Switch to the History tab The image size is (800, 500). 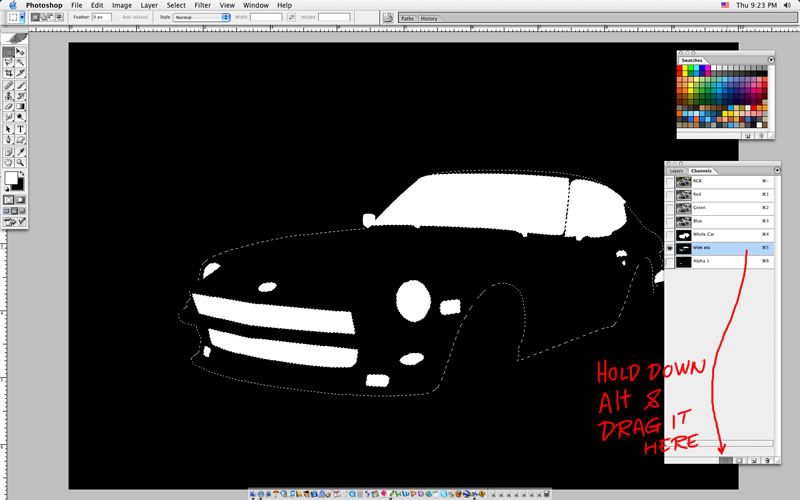428,18
